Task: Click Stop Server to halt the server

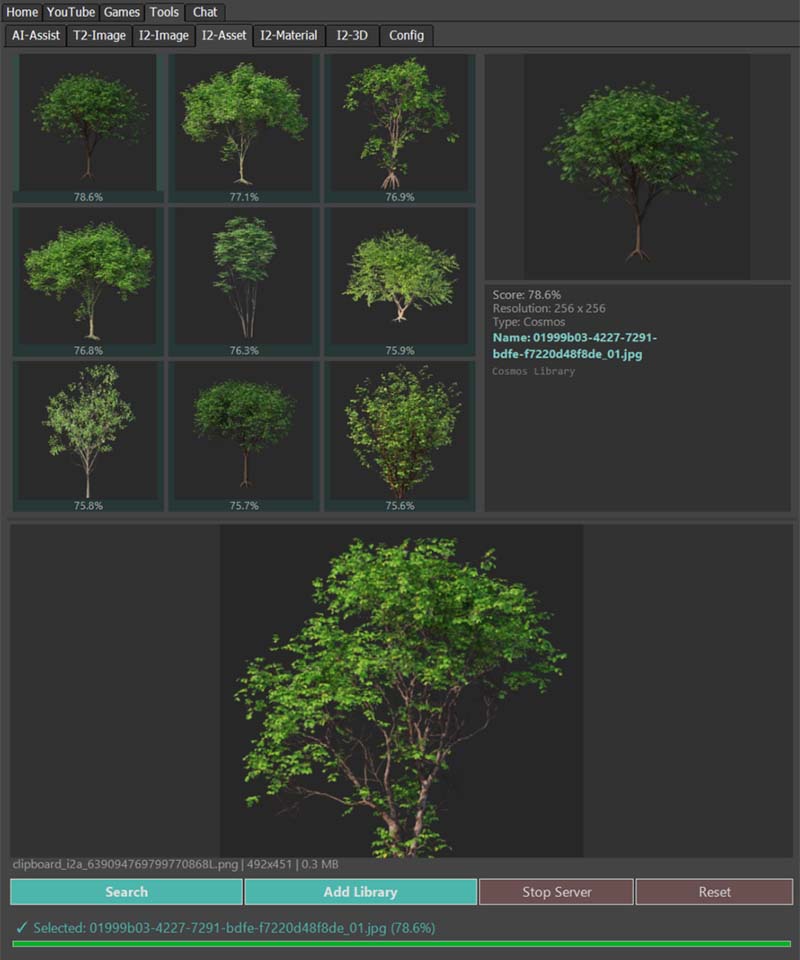Action: (557, 892)
